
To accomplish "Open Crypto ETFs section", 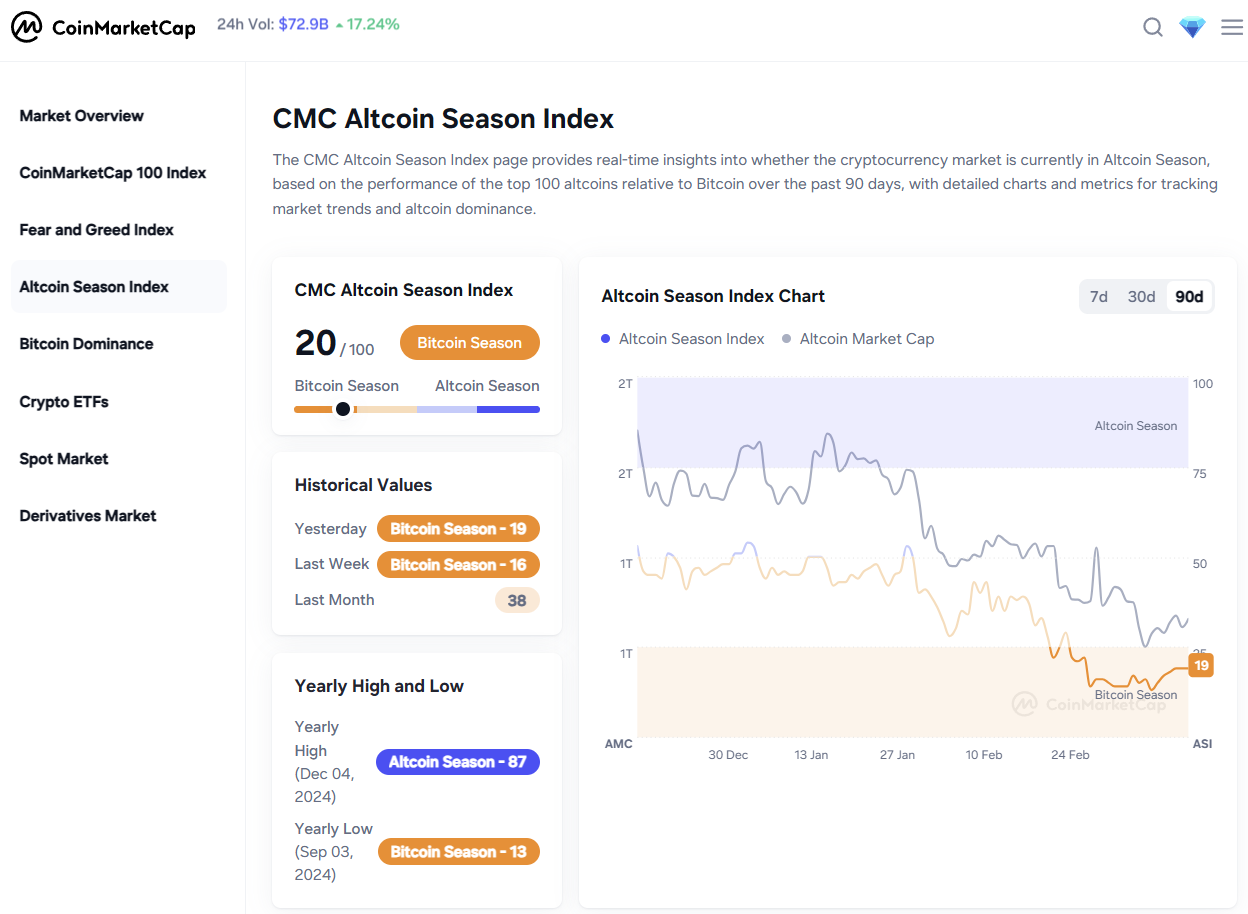I will click(64, 402).
